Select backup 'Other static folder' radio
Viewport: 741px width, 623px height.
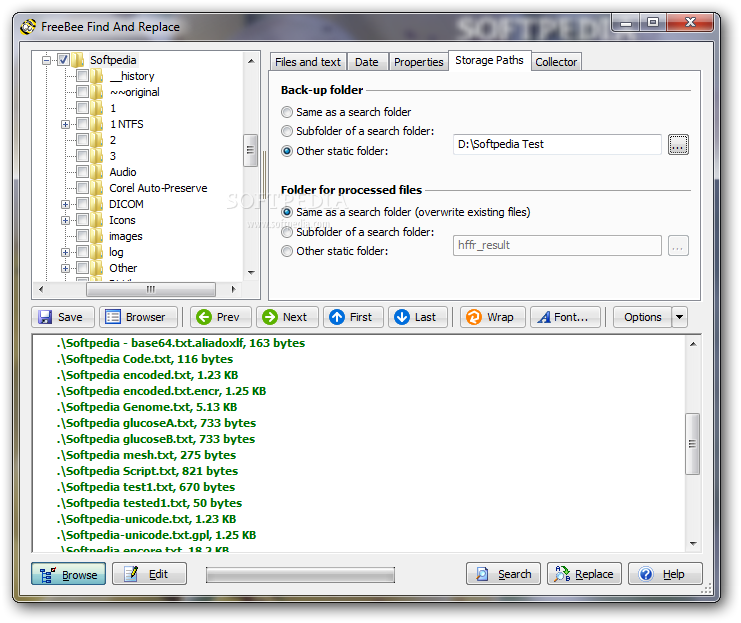pos(287,151)
